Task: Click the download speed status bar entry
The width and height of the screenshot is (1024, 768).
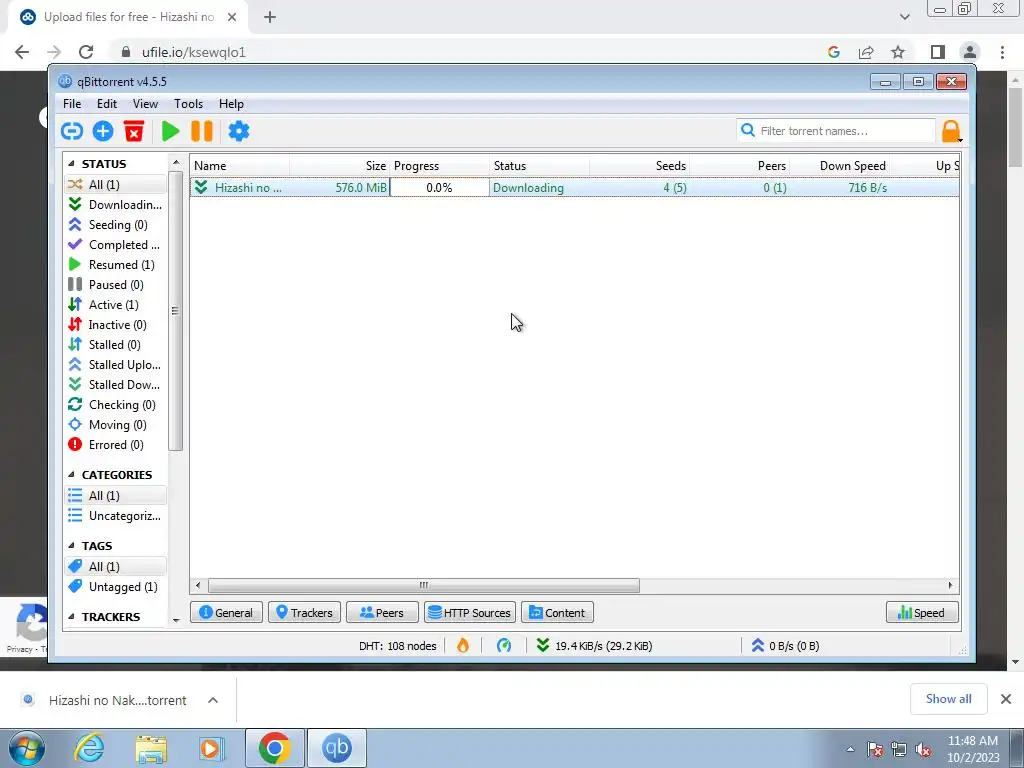Action: coord(594,646)
